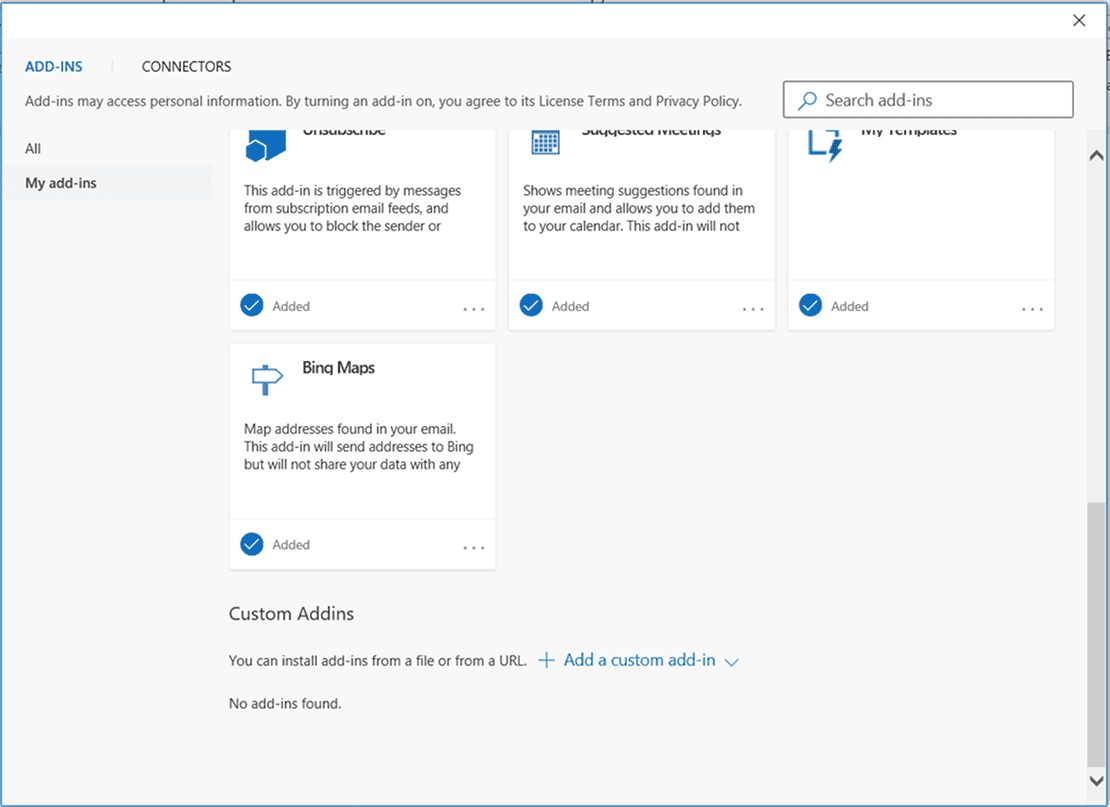Click the Suggested Meetings calendar icon
This screenshot has height=807, width=1110.
(x=544, y=143)
